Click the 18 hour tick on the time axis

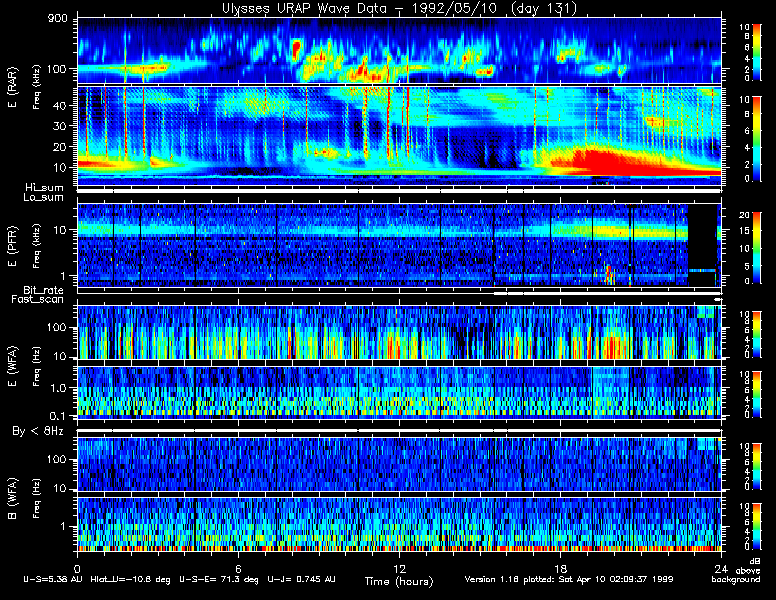click(559, 565)
